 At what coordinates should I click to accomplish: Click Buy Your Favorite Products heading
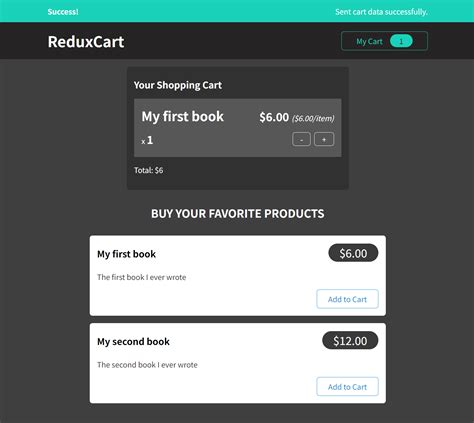[238, 214]
